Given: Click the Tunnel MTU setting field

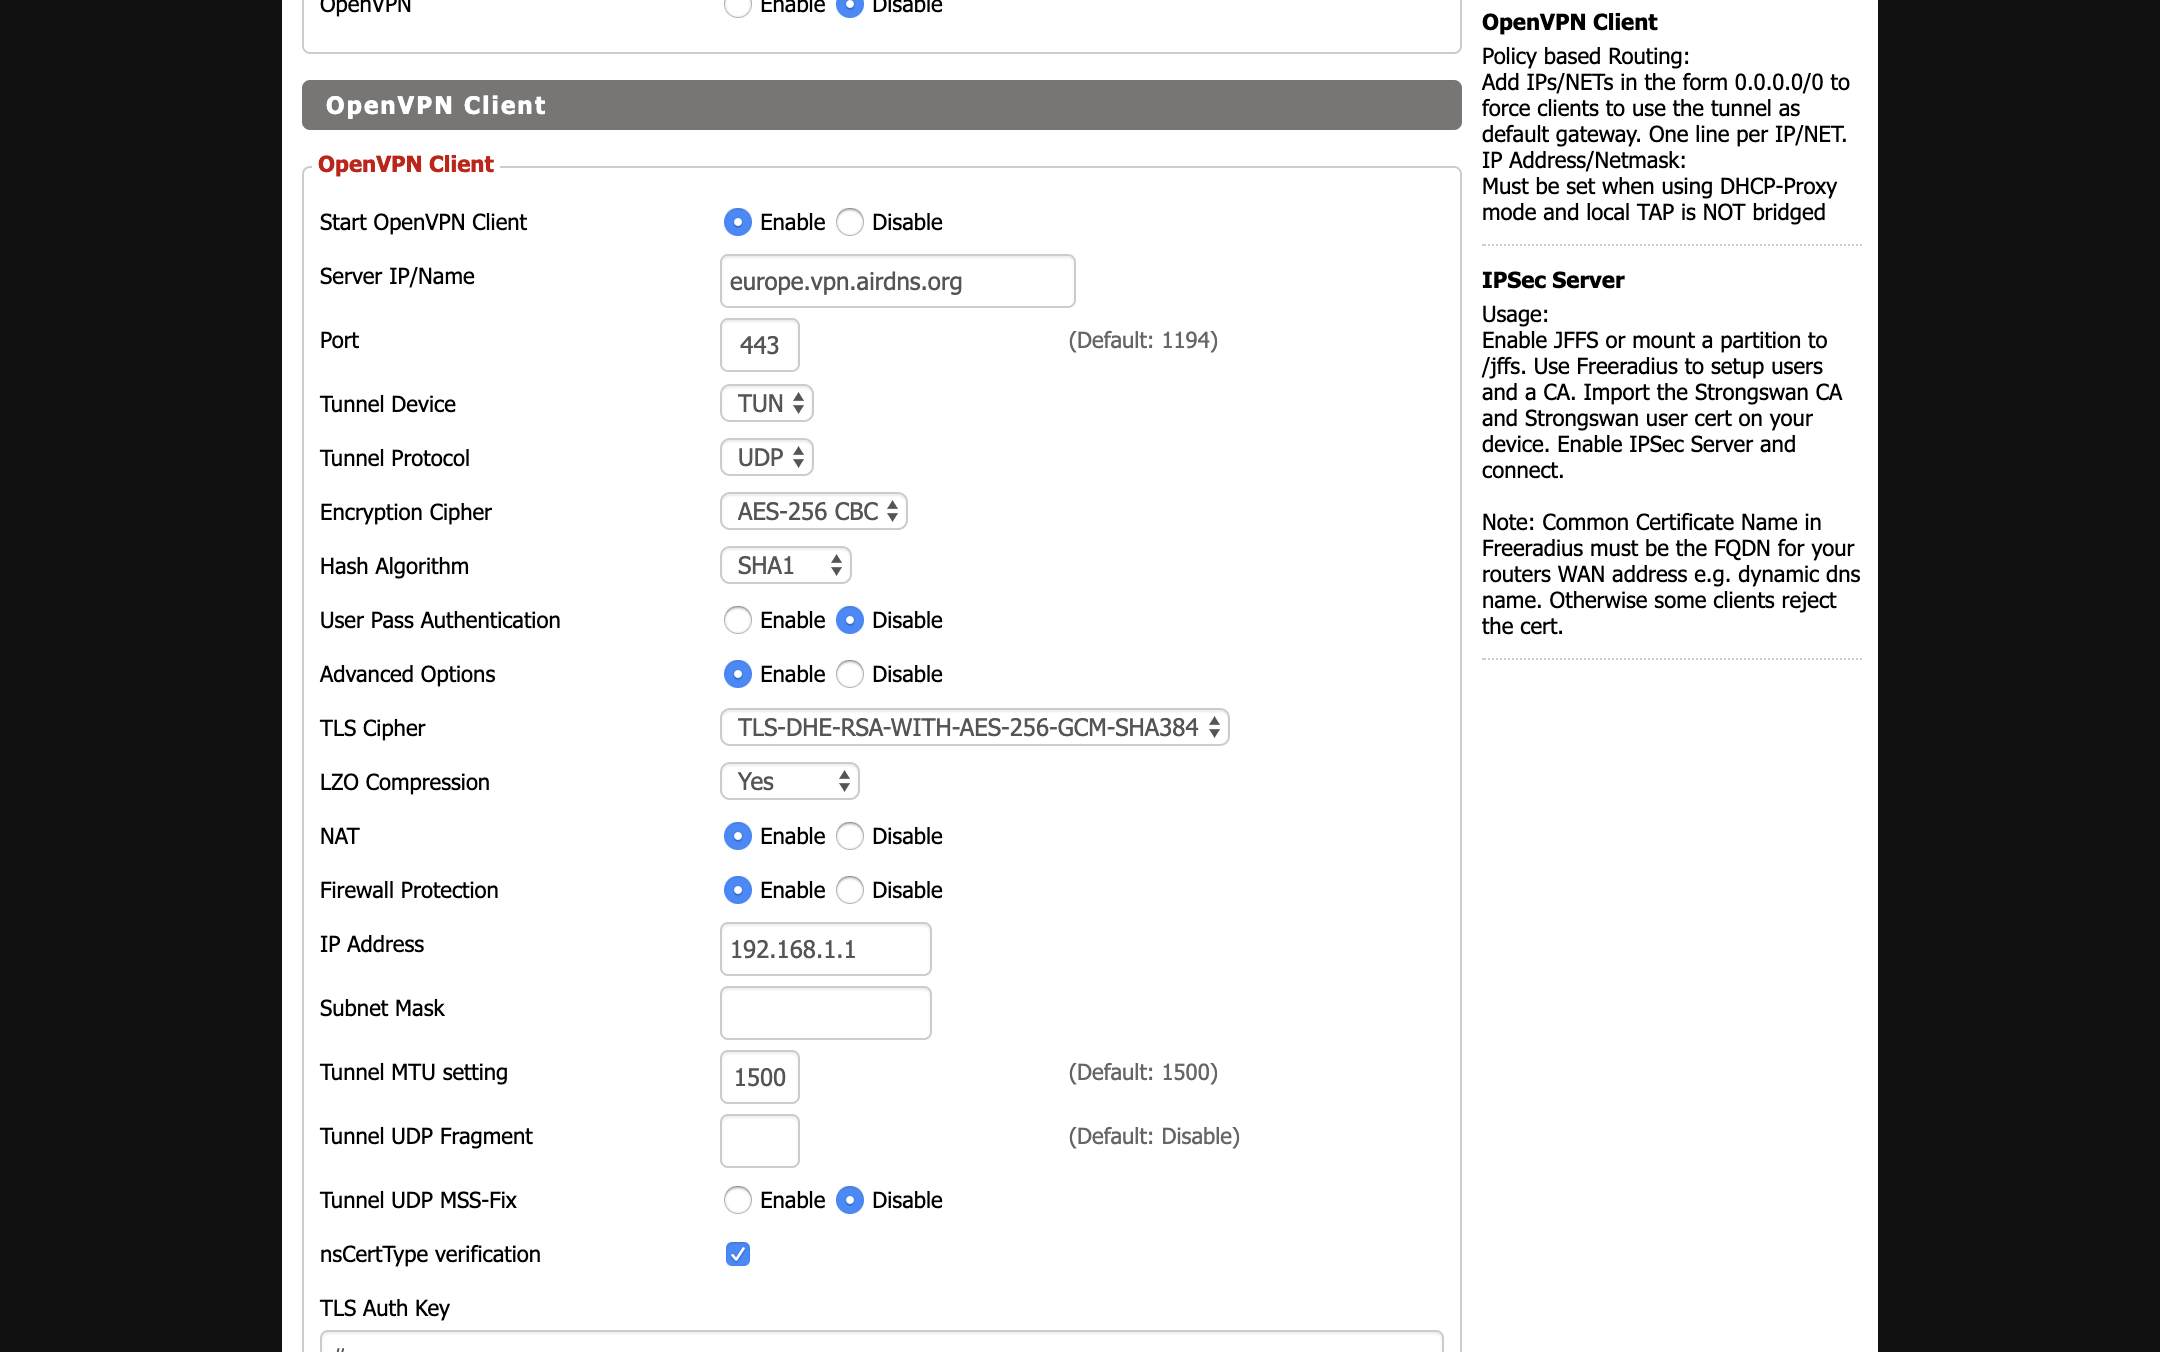Looking at the screenshot, I should [759, 1077].
